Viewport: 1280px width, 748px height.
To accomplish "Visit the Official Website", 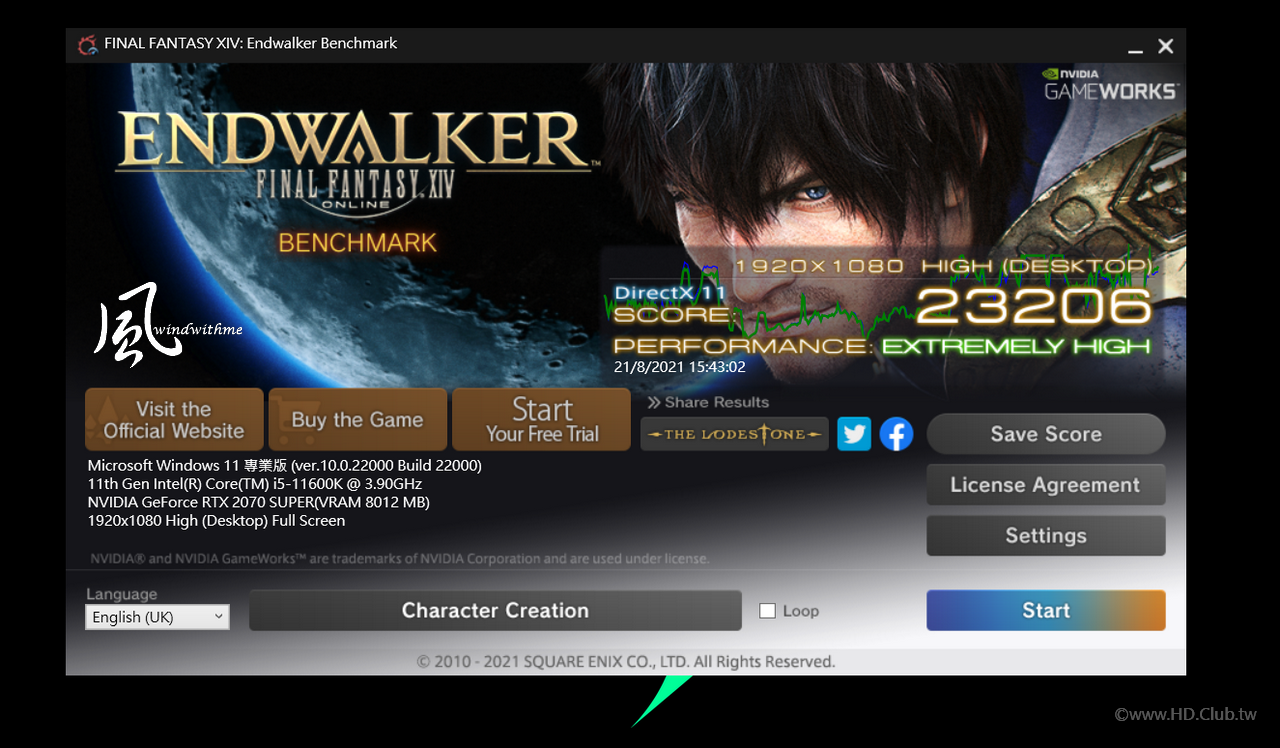I will pos(174,420).
